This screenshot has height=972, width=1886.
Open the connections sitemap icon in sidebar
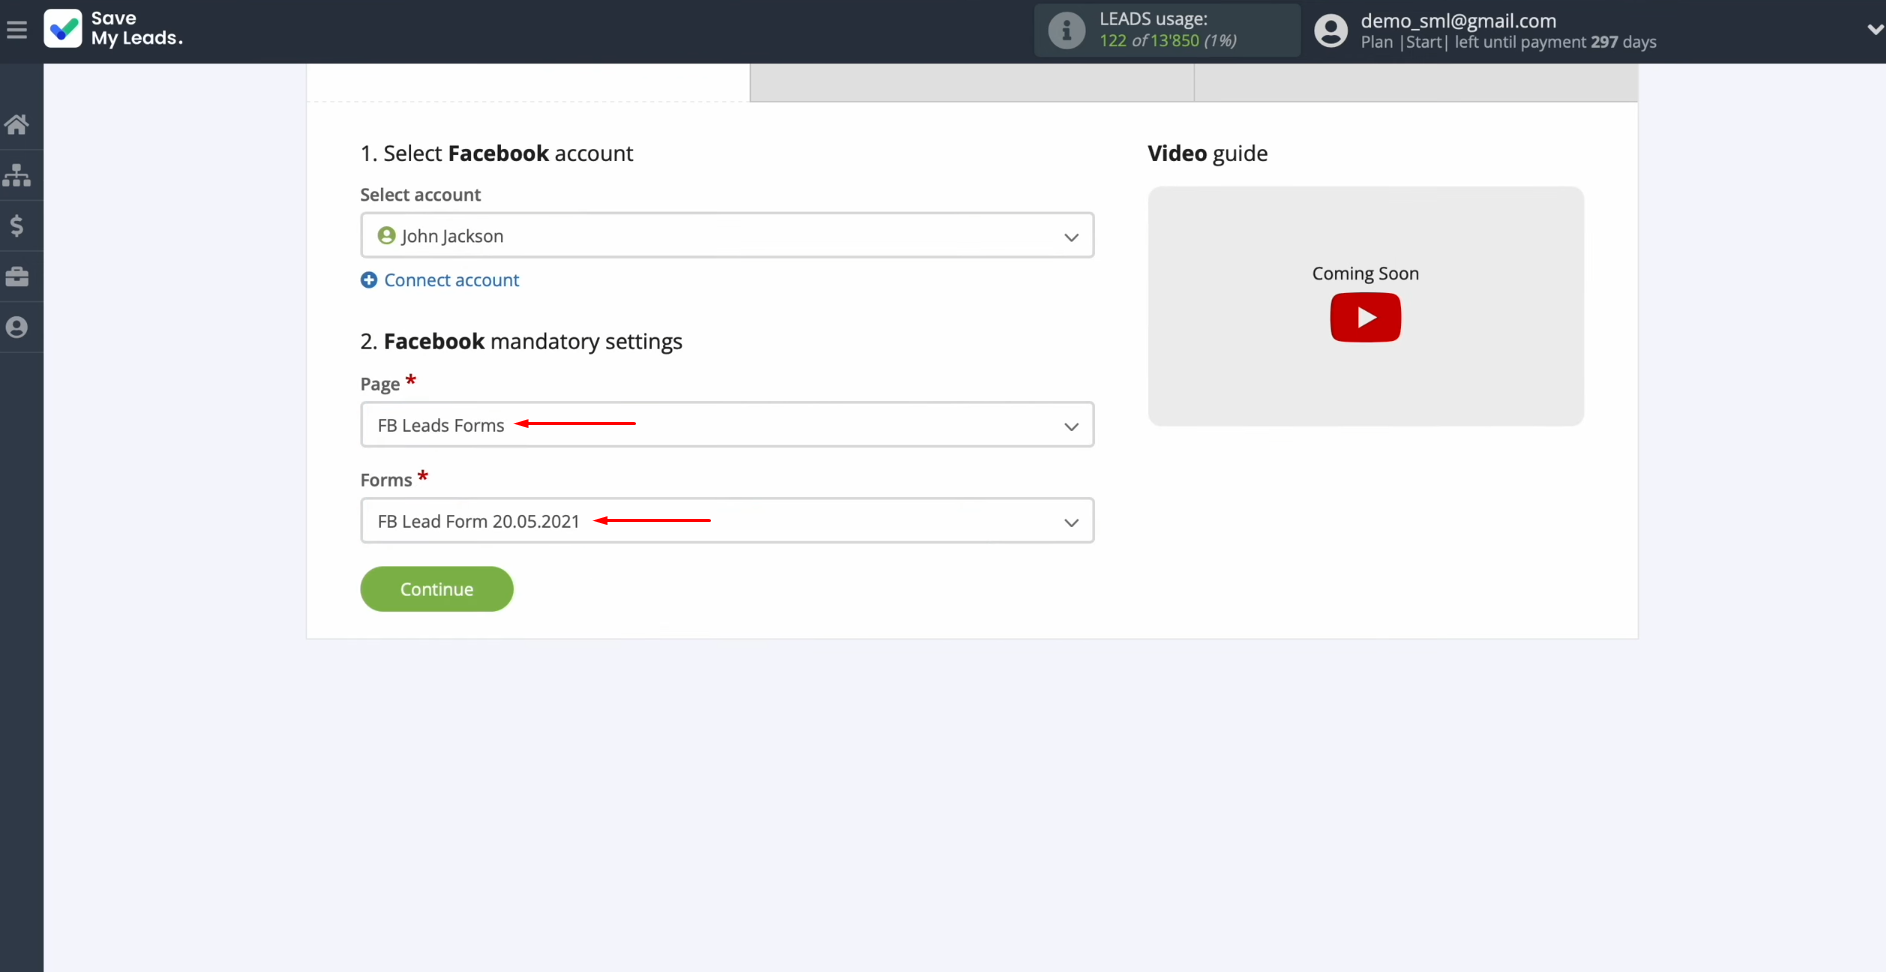pos(17,176)
